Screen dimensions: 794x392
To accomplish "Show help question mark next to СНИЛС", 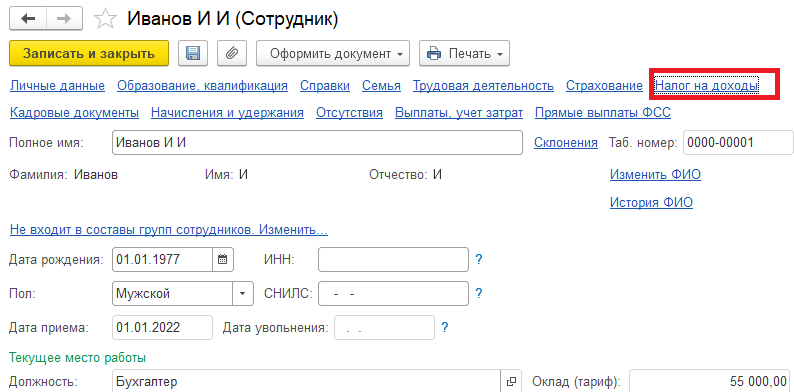I will point(479,293).
